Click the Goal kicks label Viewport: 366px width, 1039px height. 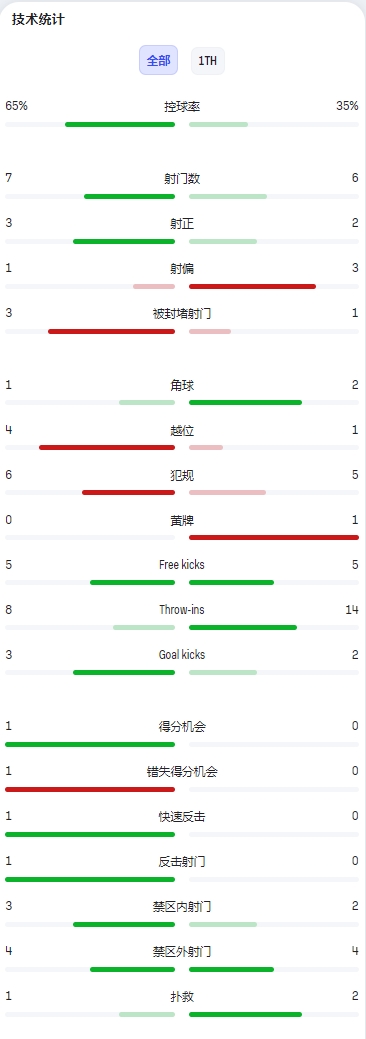point(182,655)
